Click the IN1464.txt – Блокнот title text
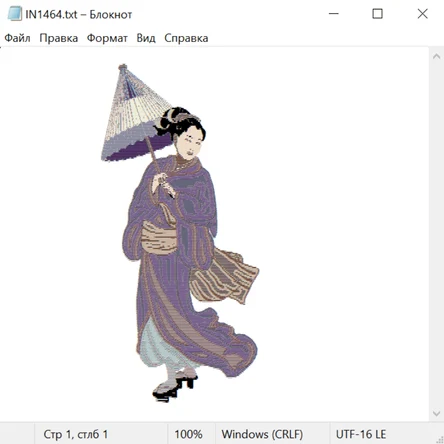444x444 pixels. [x=79, y=14]
